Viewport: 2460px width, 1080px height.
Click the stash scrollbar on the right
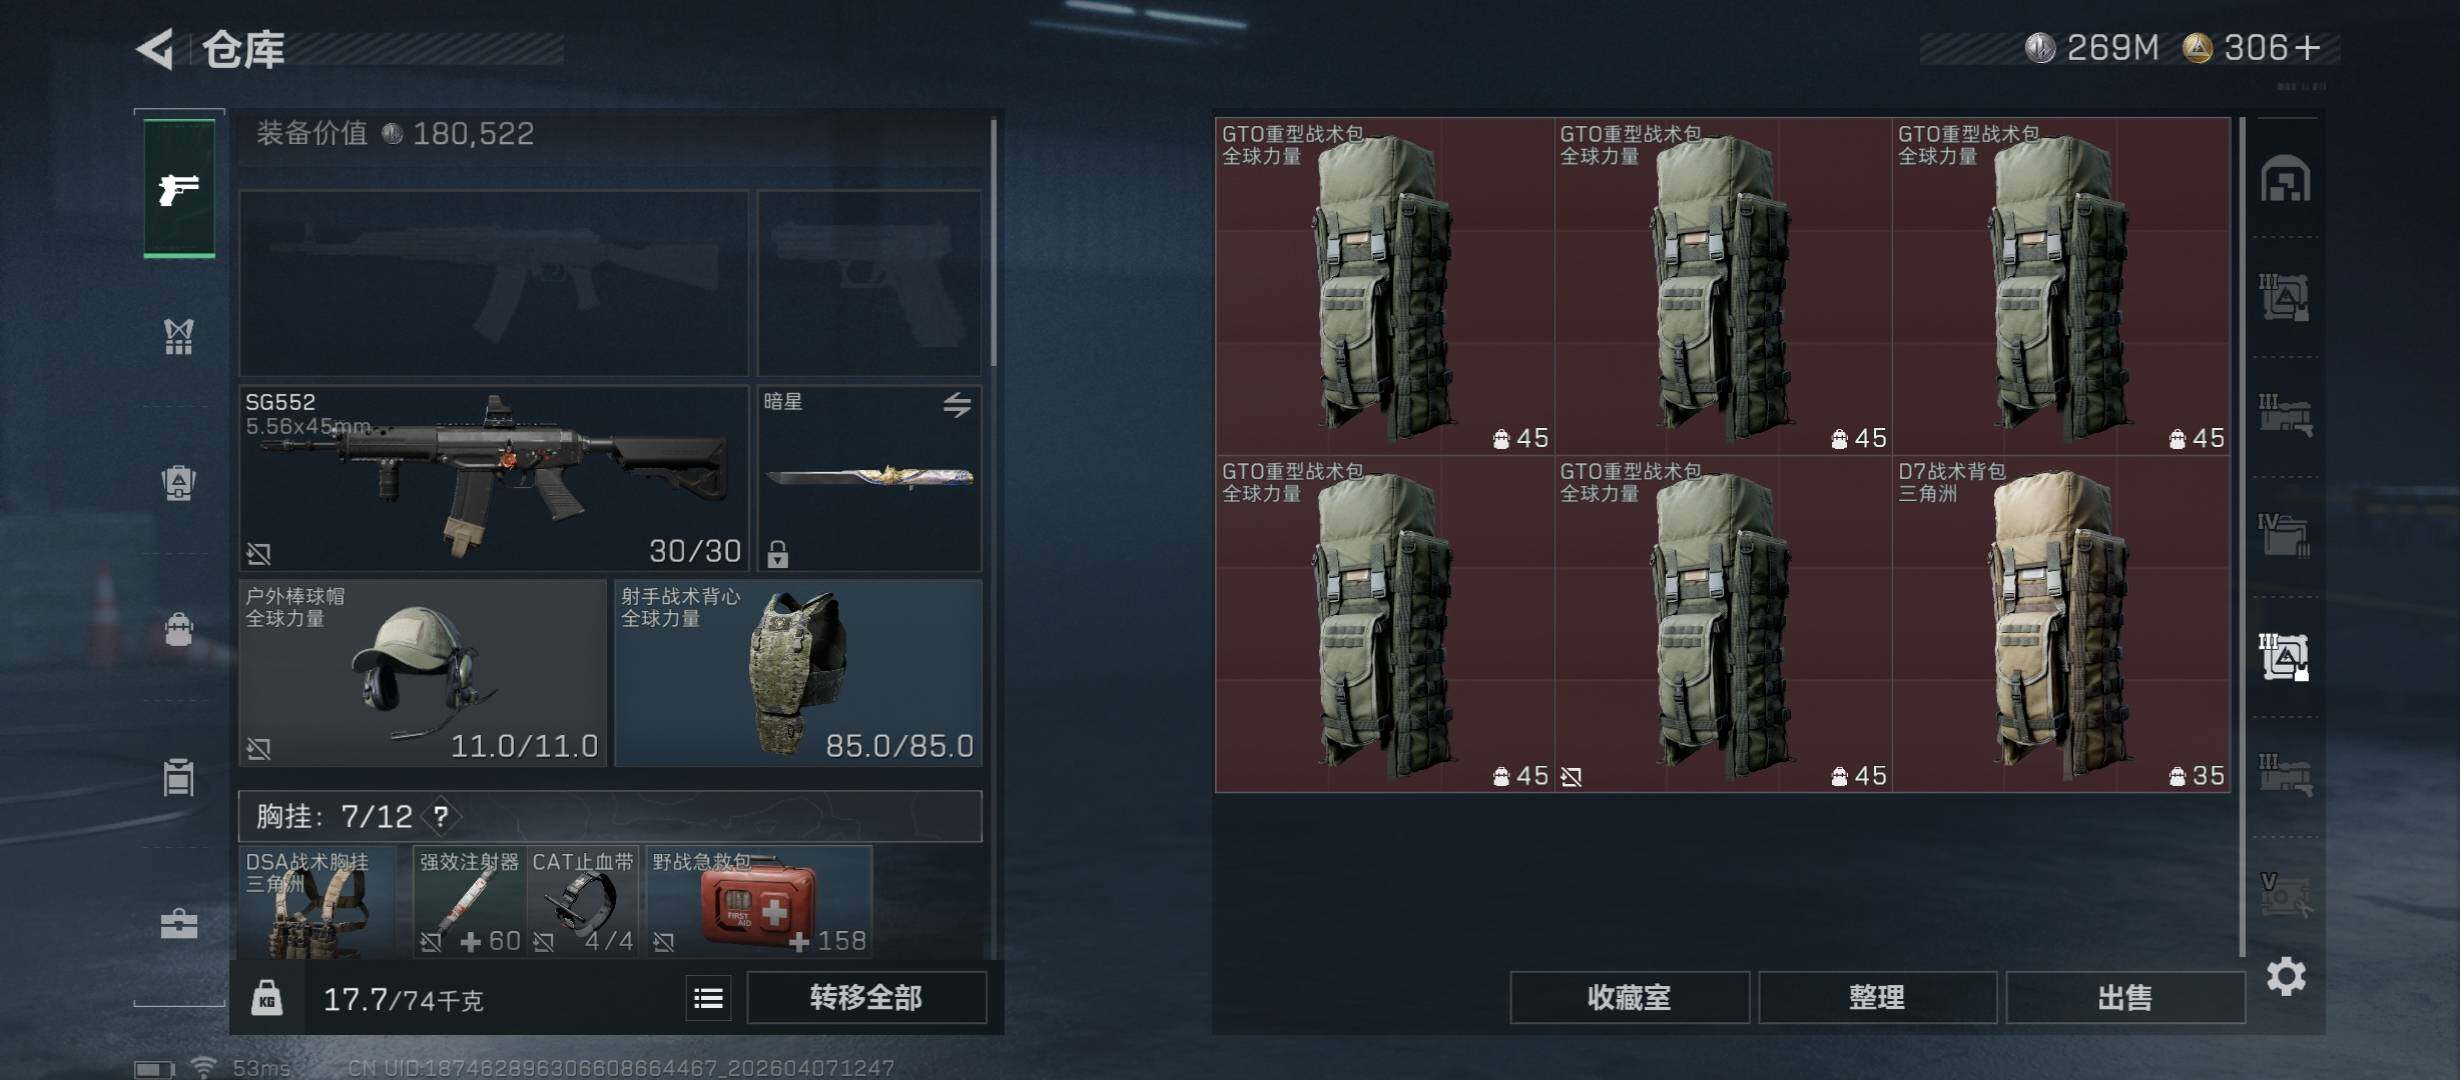(2242, 536)
